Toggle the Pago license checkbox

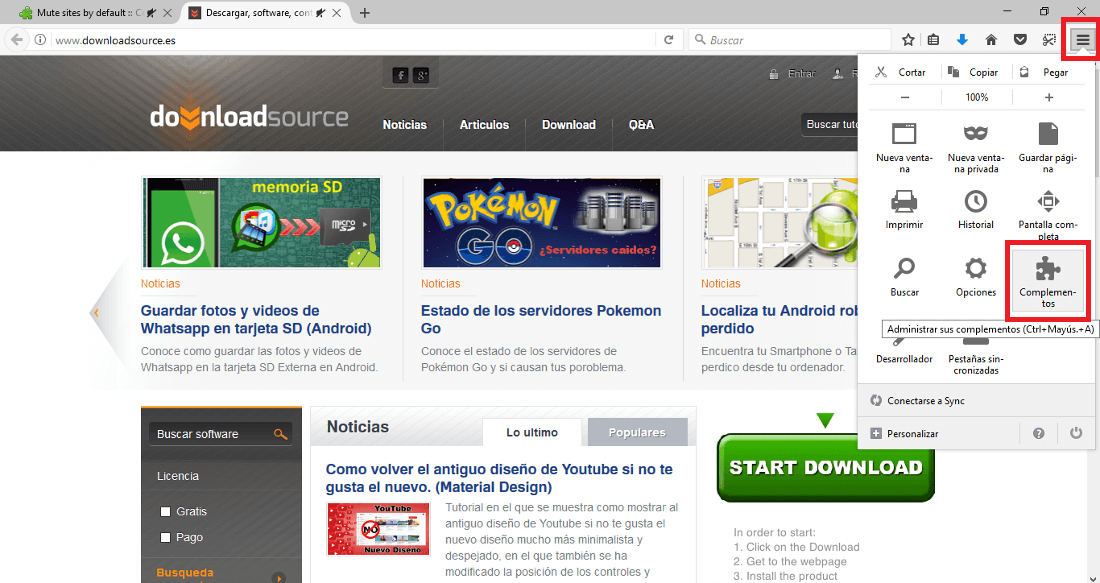point(166,537)
